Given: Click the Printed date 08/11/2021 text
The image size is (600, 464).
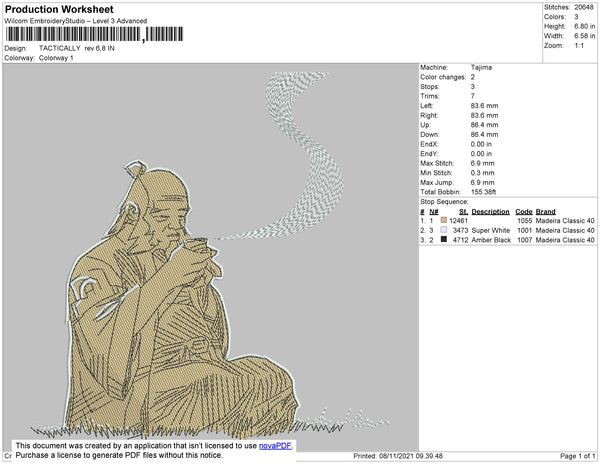Looking at the screenshot, I should (398, 456).
